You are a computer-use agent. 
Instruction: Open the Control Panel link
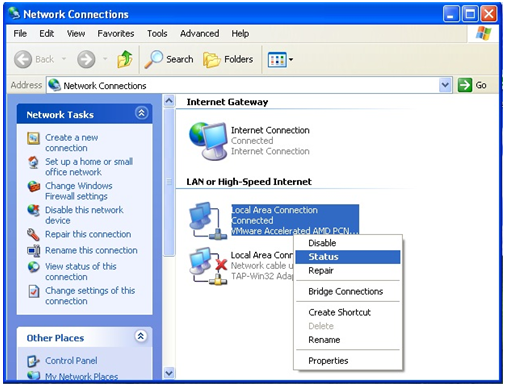click(71, 361)
